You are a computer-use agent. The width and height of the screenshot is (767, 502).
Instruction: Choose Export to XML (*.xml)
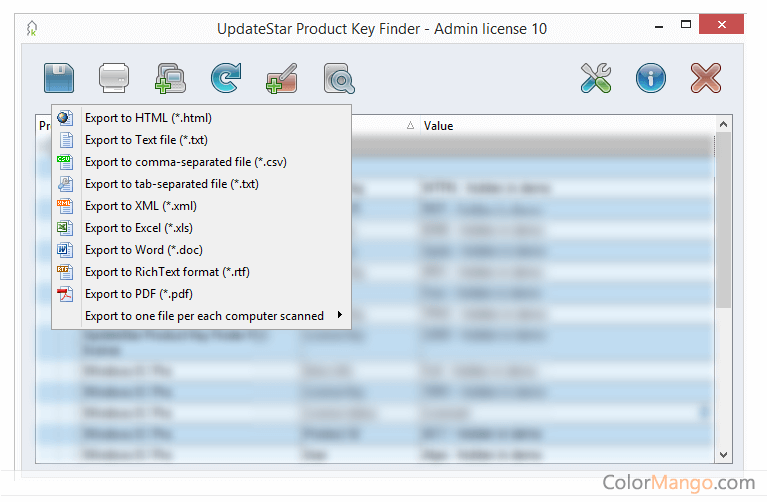140,206
